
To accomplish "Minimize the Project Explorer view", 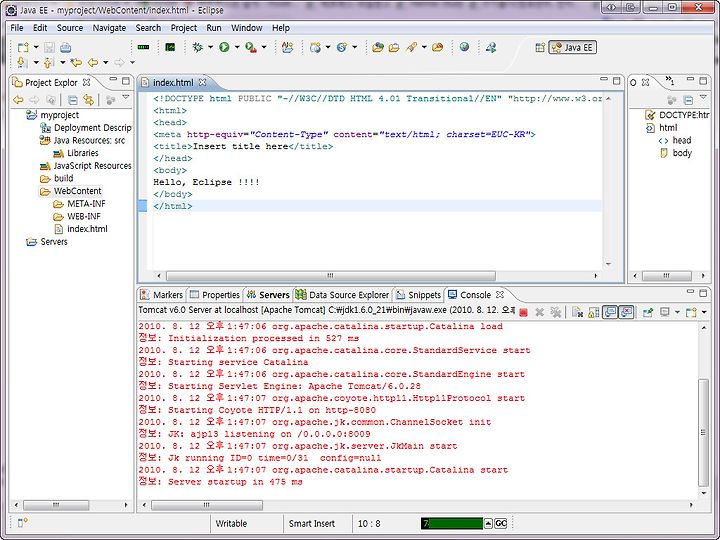I will point(113,80).
